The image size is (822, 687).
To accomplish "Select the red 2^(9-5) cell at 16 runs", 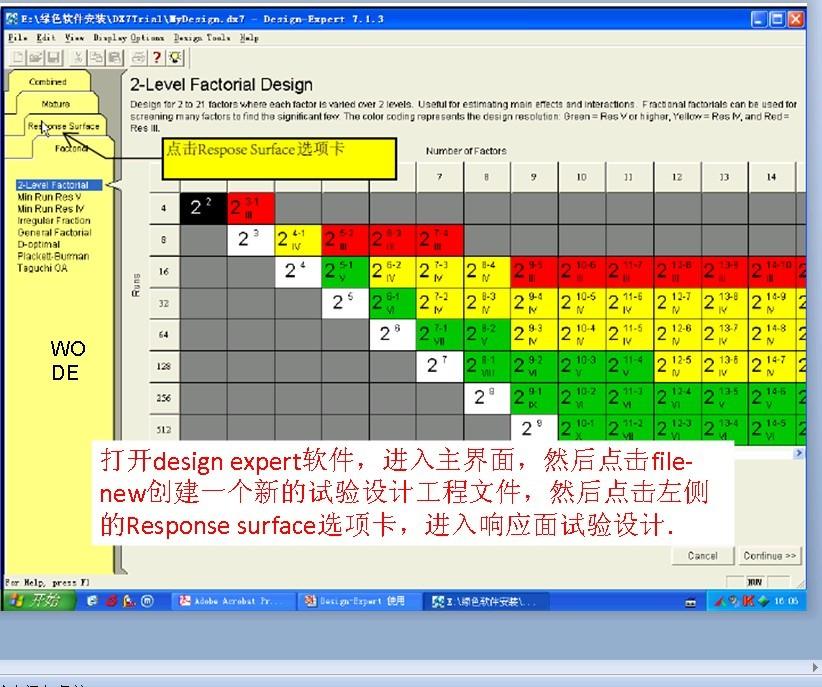I will click(534, 272).
